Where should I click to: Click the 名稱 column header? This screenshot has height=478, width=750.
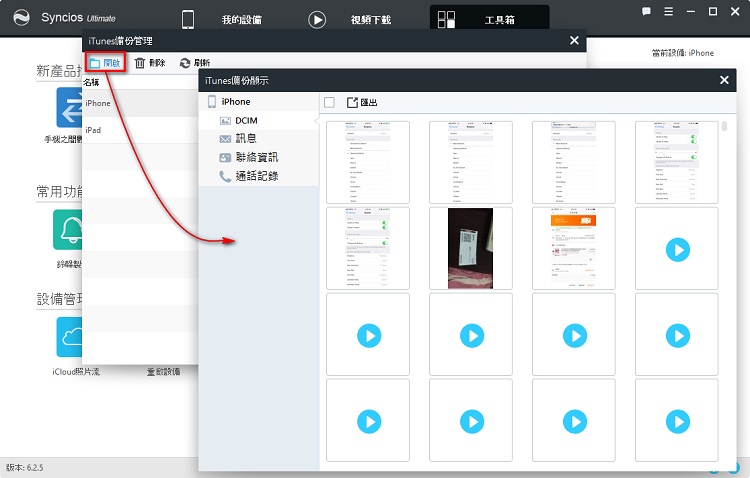pos(91,82)
